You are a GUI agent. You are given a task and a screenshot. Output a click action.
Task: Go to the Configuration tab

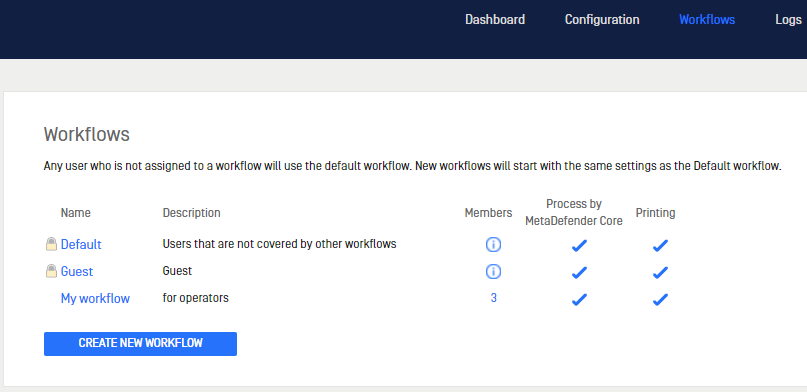coord(602,20)
